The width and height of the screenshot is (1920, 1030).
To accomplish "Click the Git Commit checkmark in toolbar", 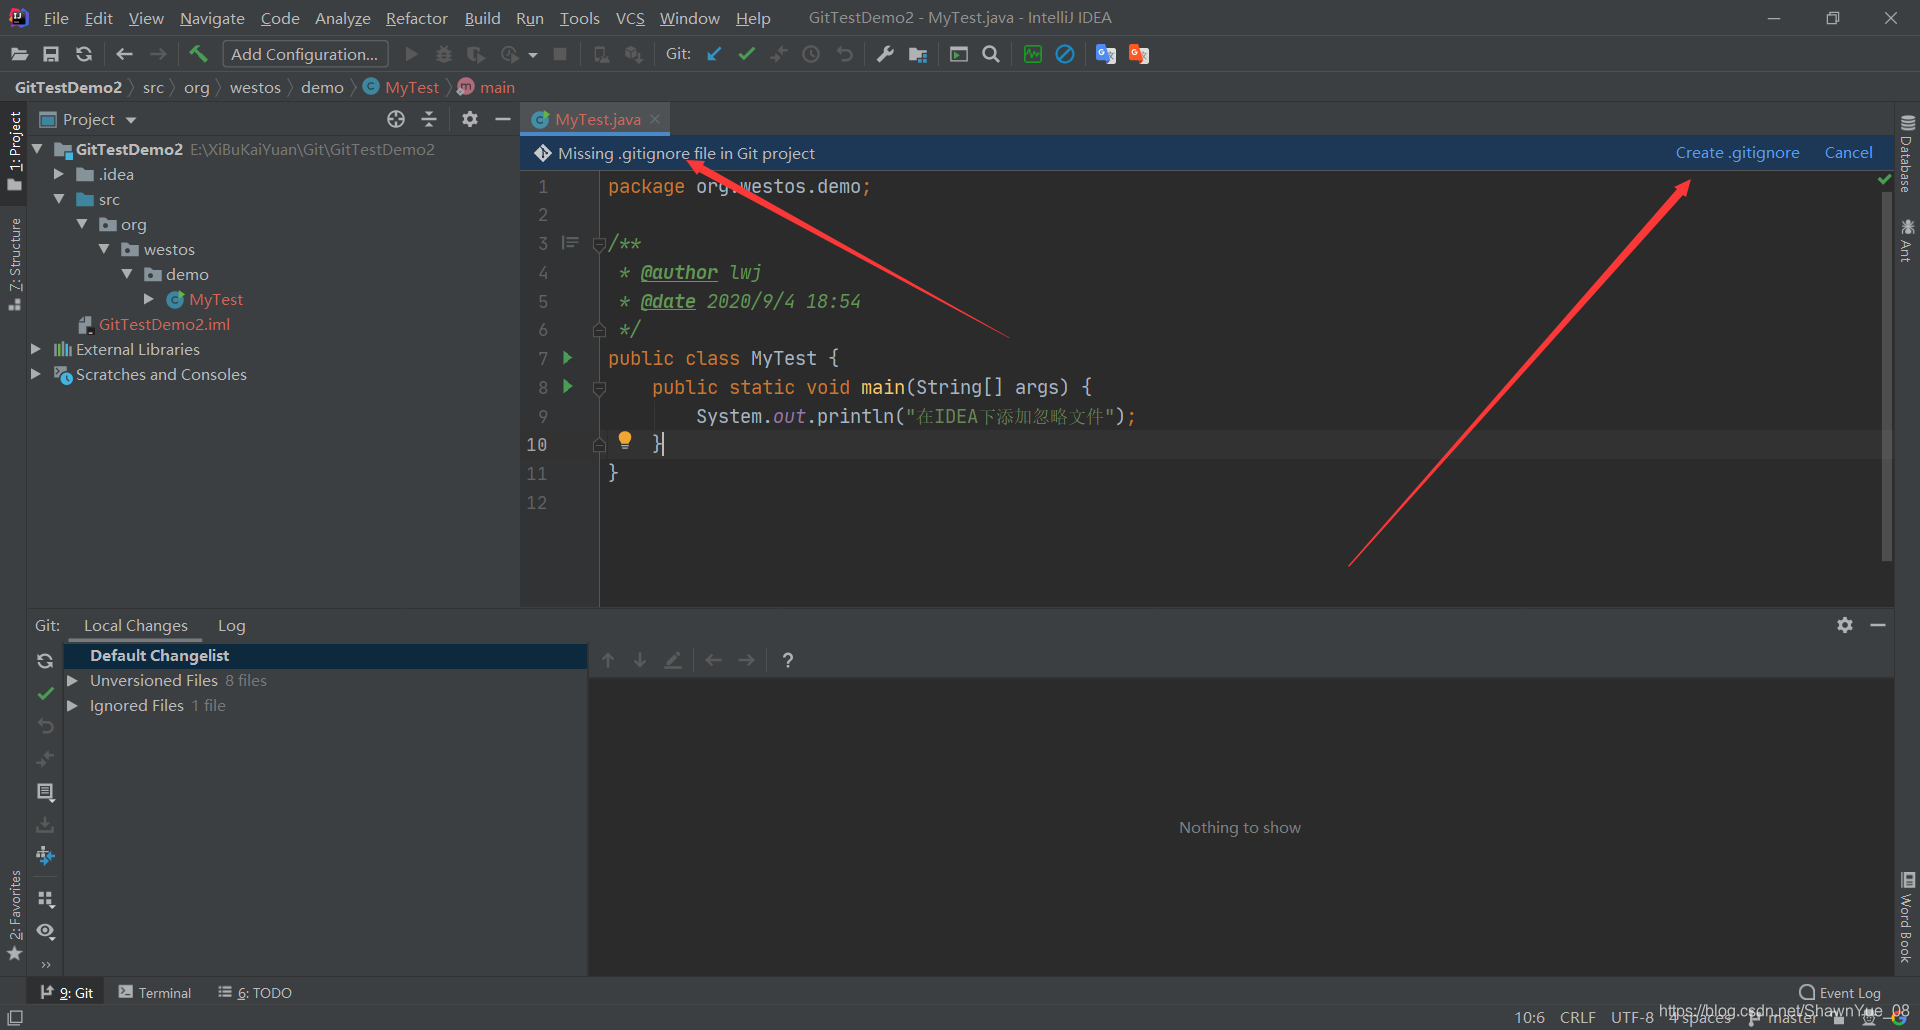I will [746, 54].
